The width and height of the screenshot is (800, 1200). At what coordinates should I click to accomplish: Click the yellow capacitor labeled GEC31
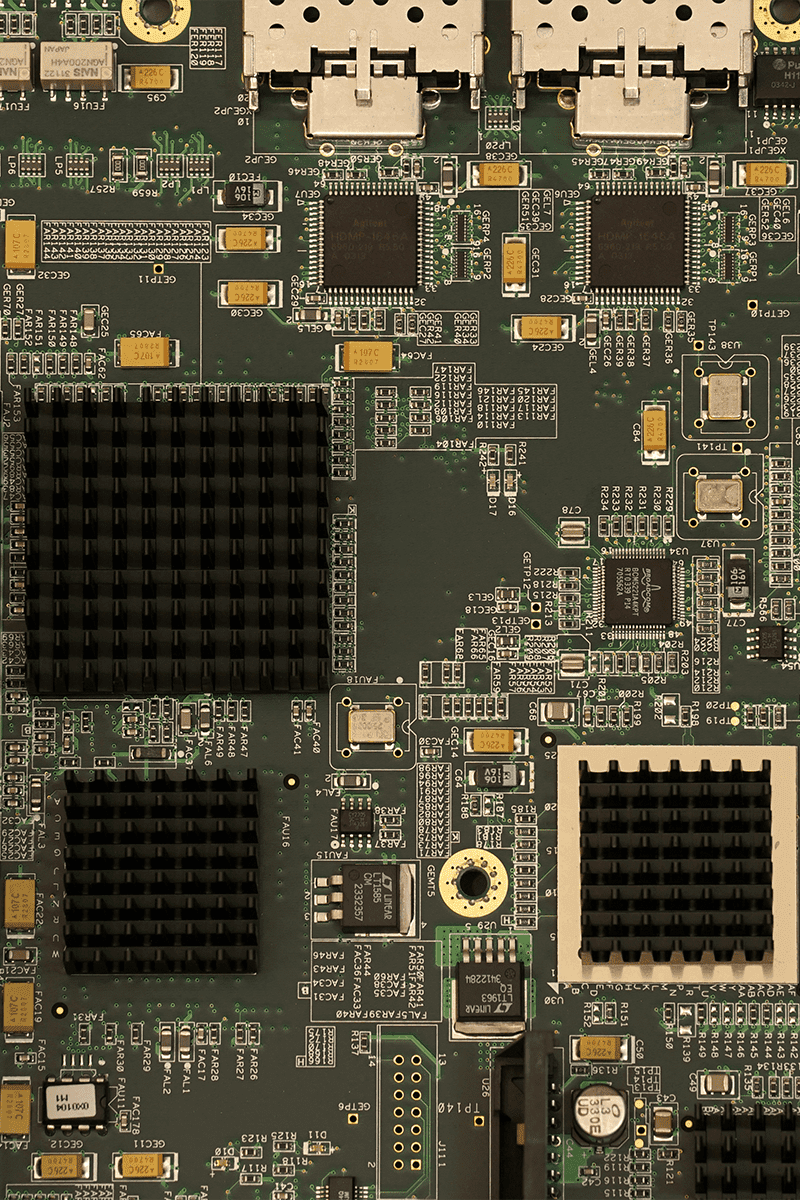click(x=516, y=264)
